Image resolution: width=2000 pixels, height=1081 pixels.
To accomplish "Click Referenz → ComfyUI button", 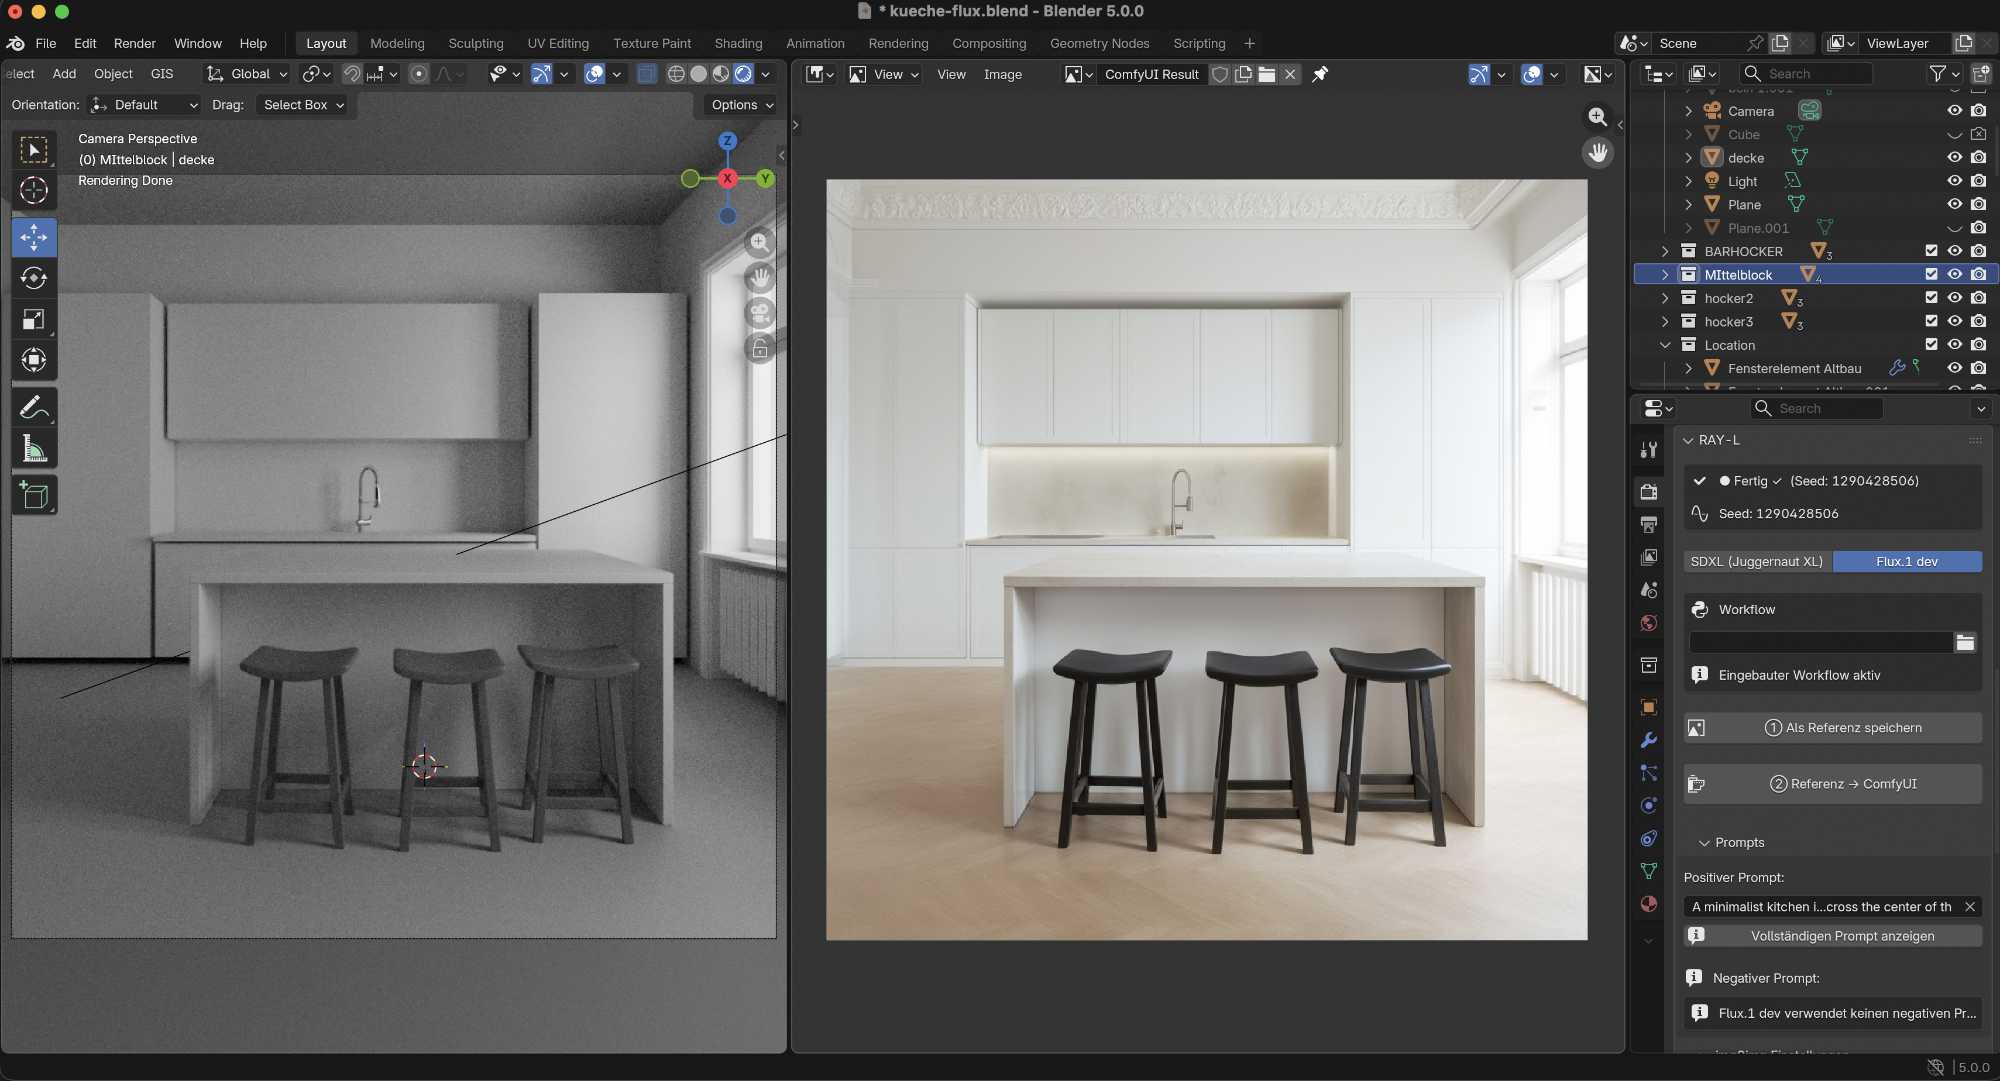I will pos(1832,784).
